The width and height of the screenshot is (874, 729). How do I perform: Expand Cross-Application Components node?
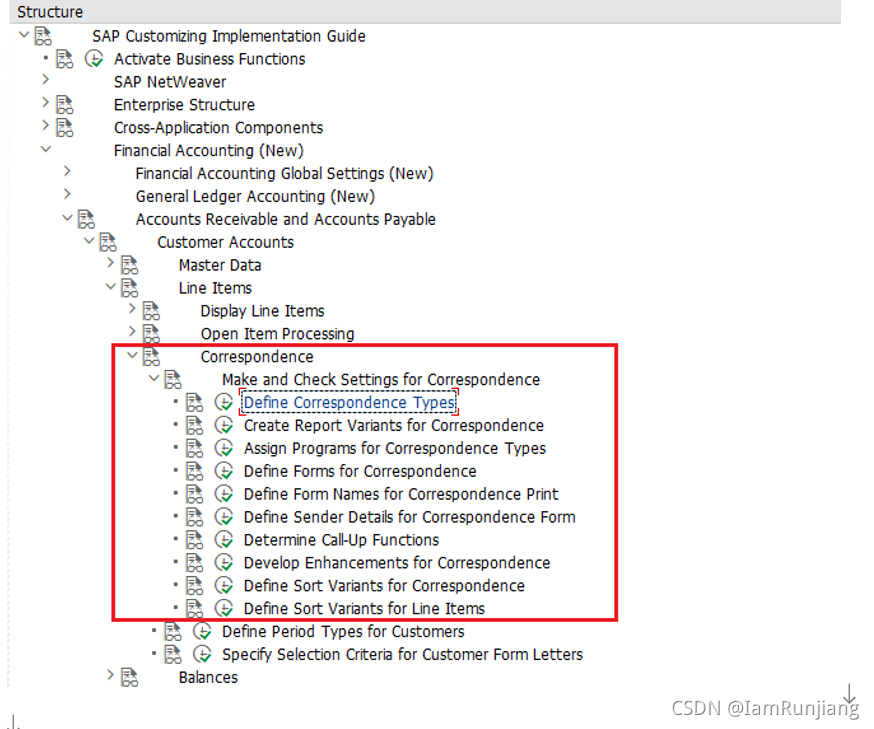pos(46,125)
